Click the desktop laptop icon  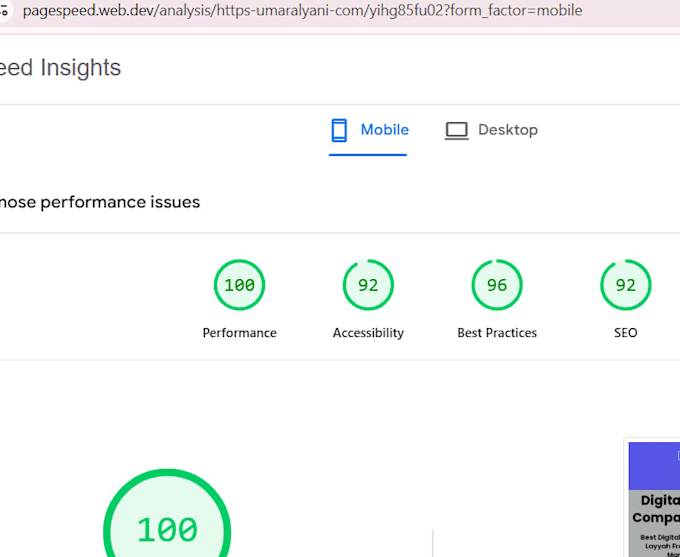pyautogui.click(x=457, y=131)
